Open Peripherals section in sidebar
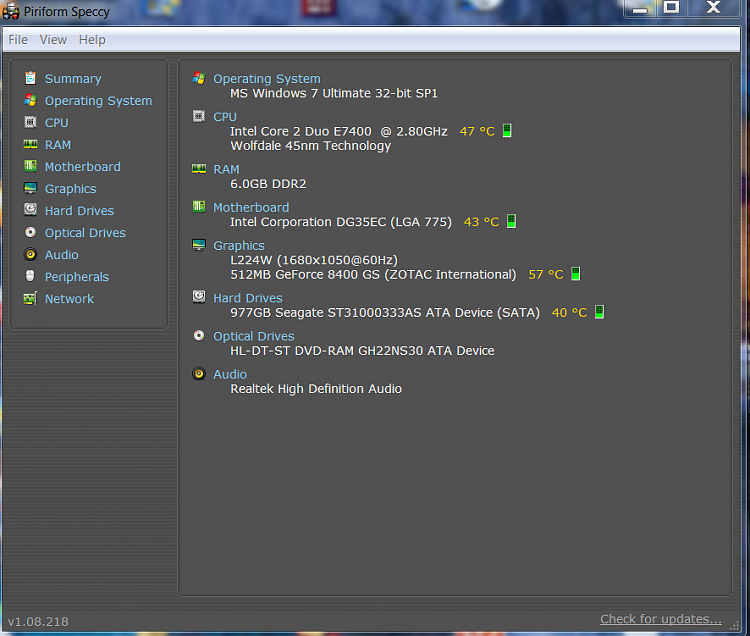Screen dimensions: 750x636 click(77, 277)
